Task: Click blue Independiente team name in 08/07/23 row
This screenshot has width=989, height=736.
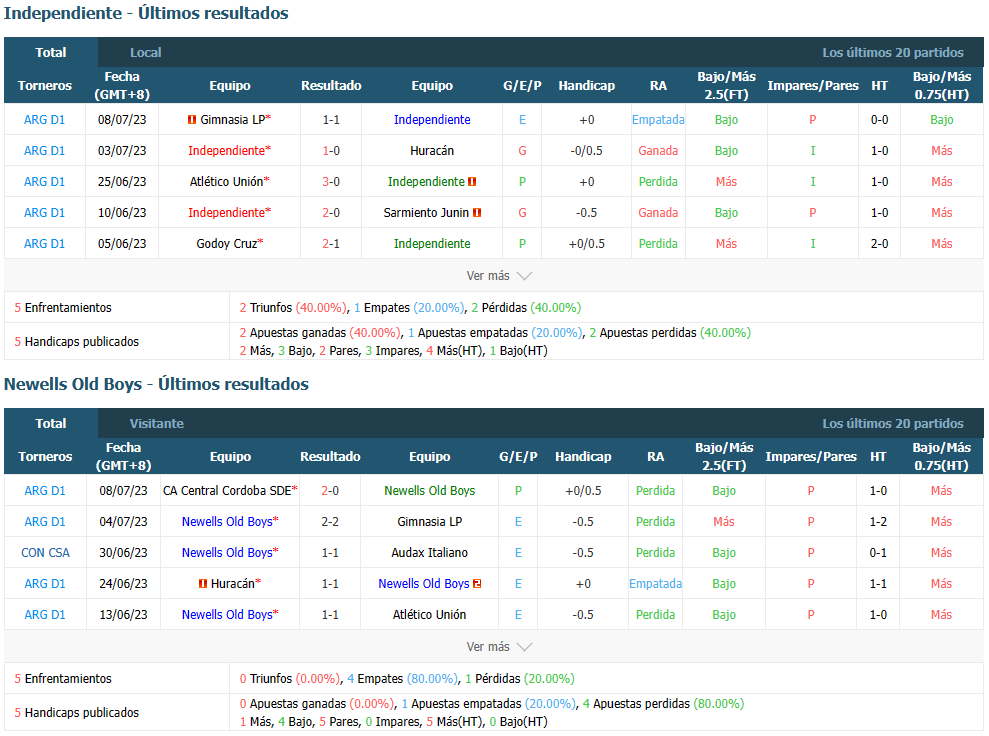Action: click(x=432, y=120)
